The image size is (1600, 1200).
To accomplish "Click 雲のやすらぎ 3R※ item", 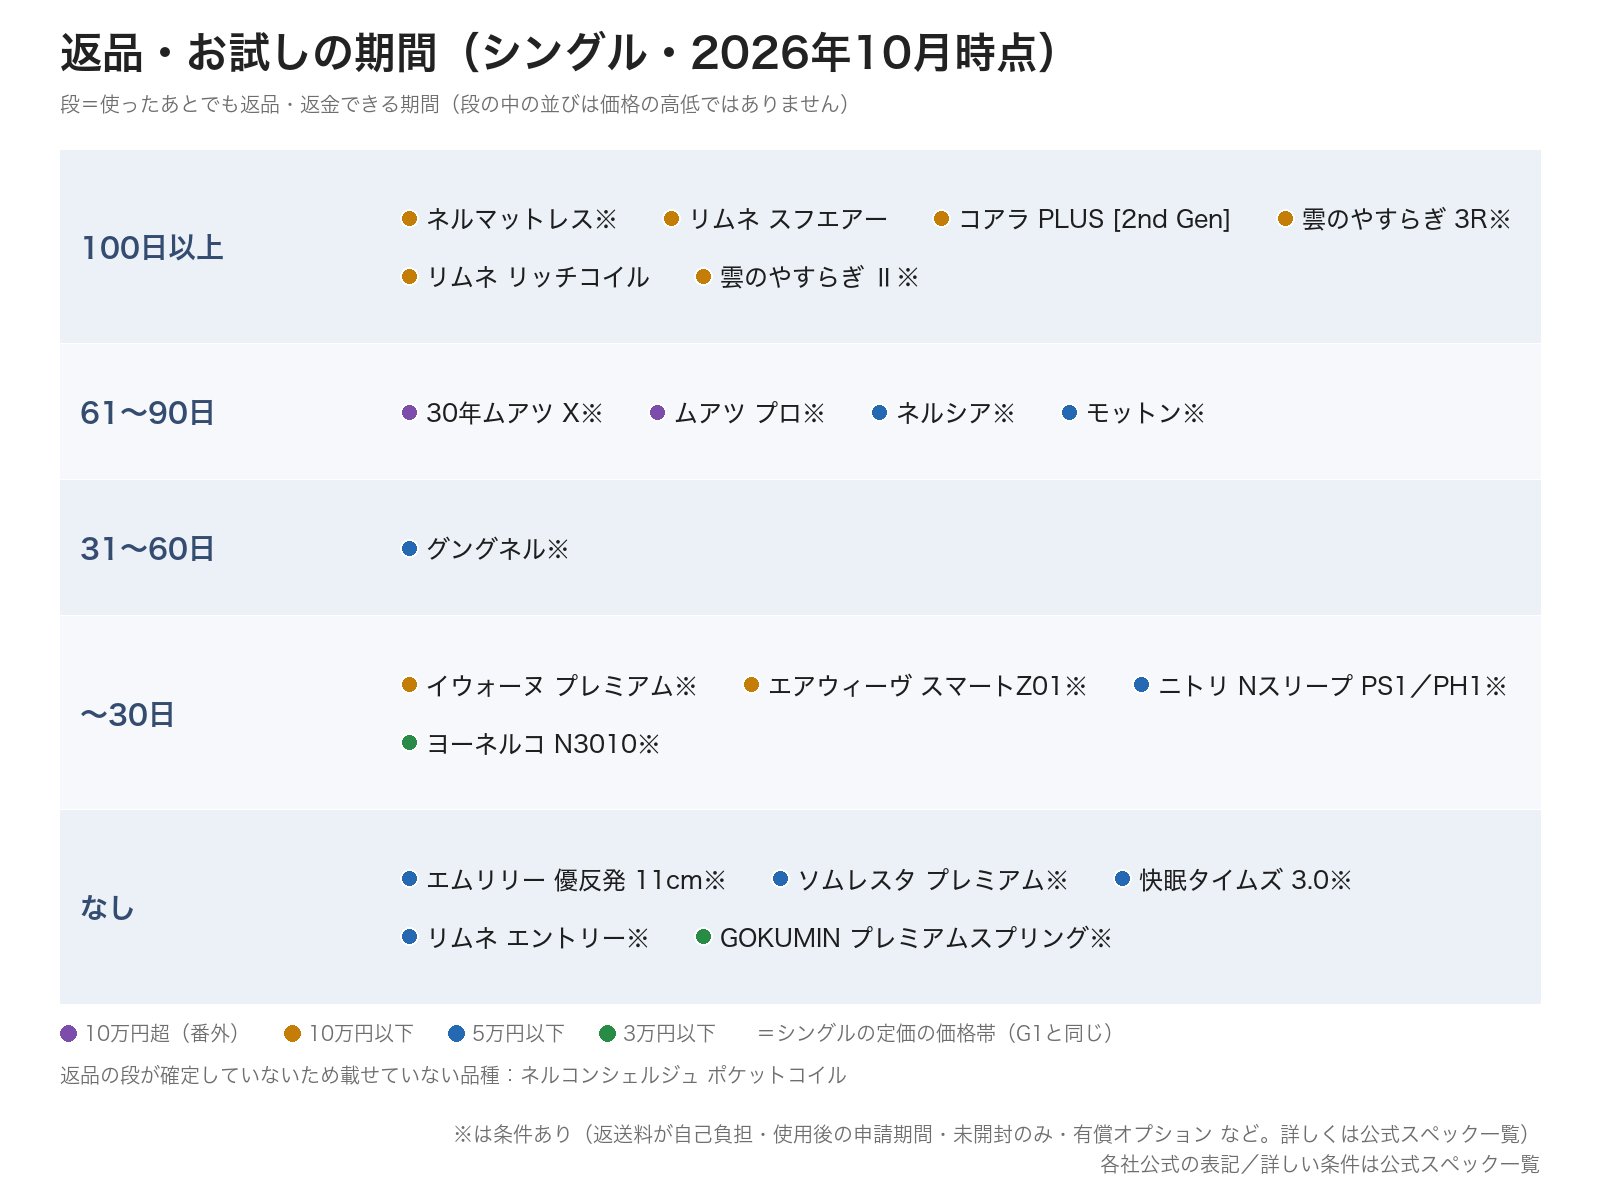I will tap(1394, 219).
